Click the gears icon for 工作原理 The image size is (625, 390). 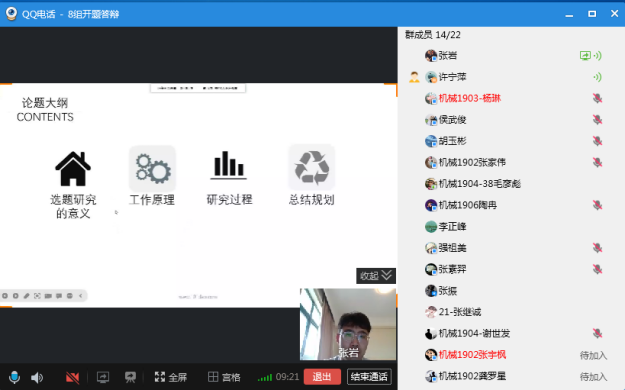click(x=152, y=168)
